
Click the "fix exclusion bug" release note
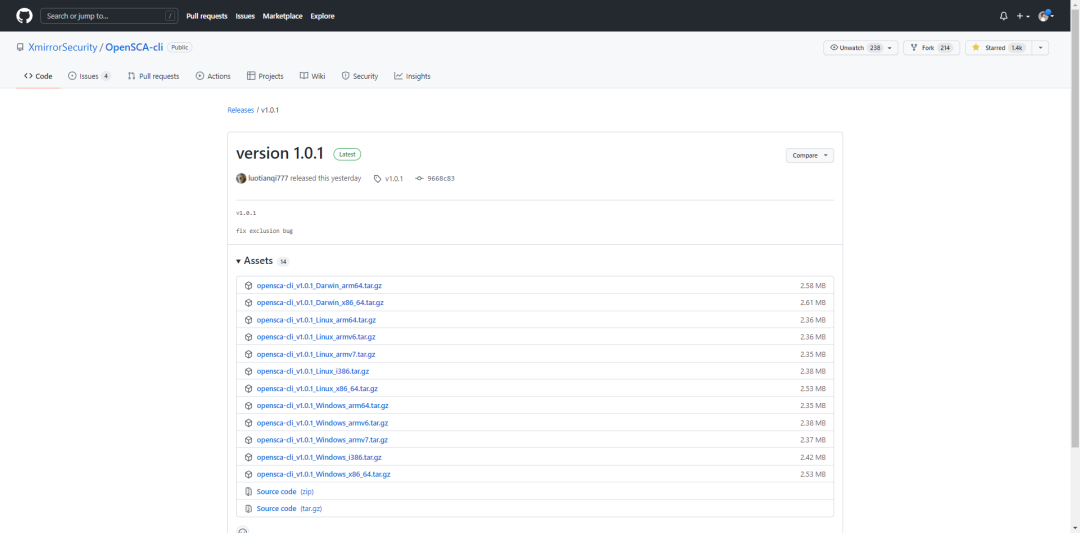pos(264,231)
